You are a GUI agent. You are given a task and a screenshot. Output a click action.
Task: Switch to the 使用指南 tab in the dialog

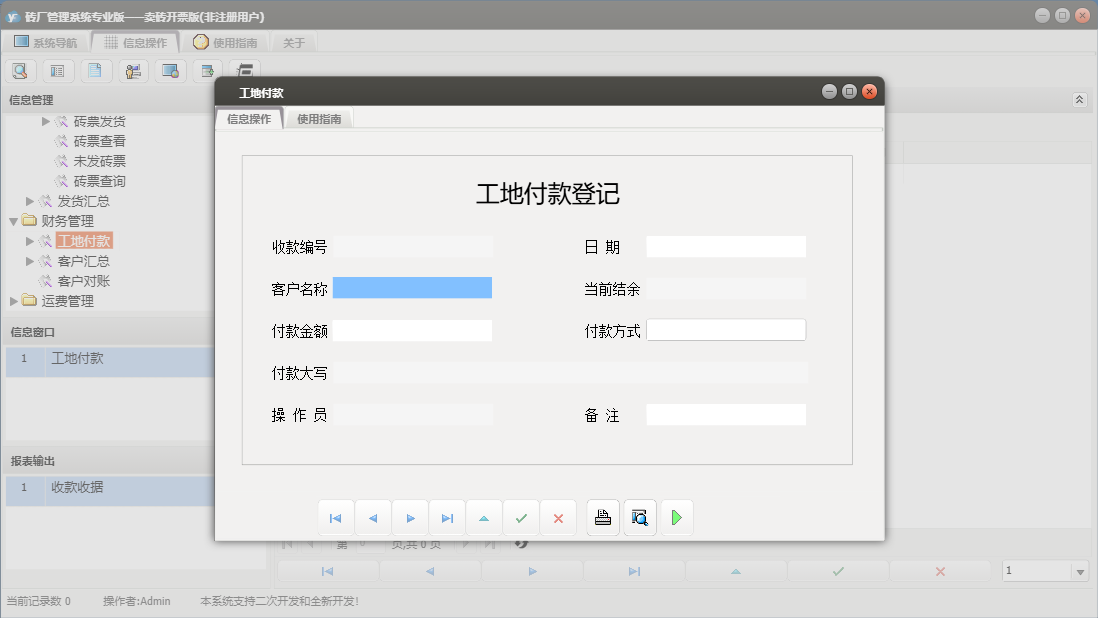[318, 117]
